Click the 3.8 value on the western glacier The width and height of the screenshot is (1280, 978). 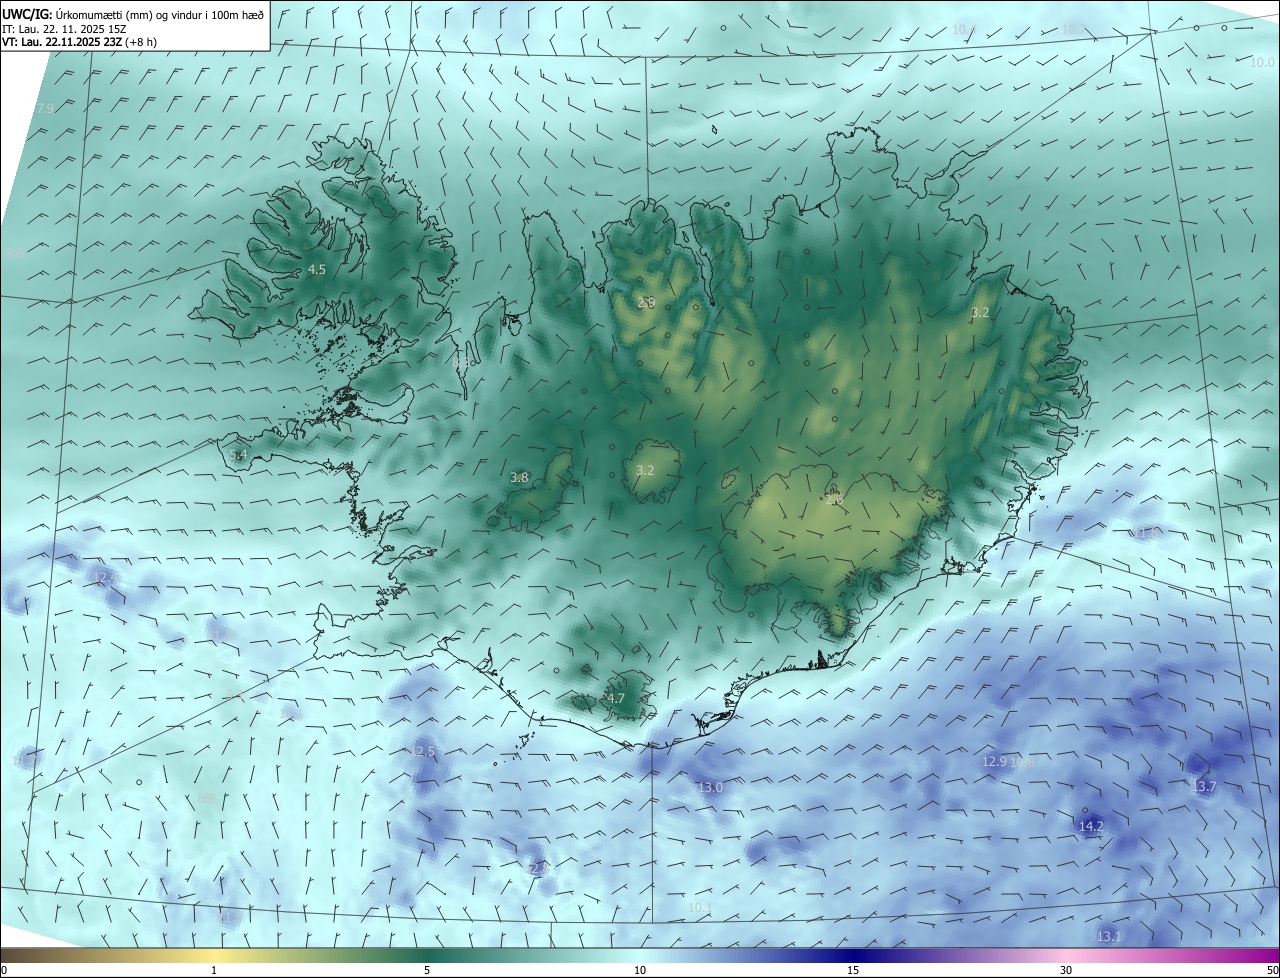pyautogui.click(x=519, y=478)
